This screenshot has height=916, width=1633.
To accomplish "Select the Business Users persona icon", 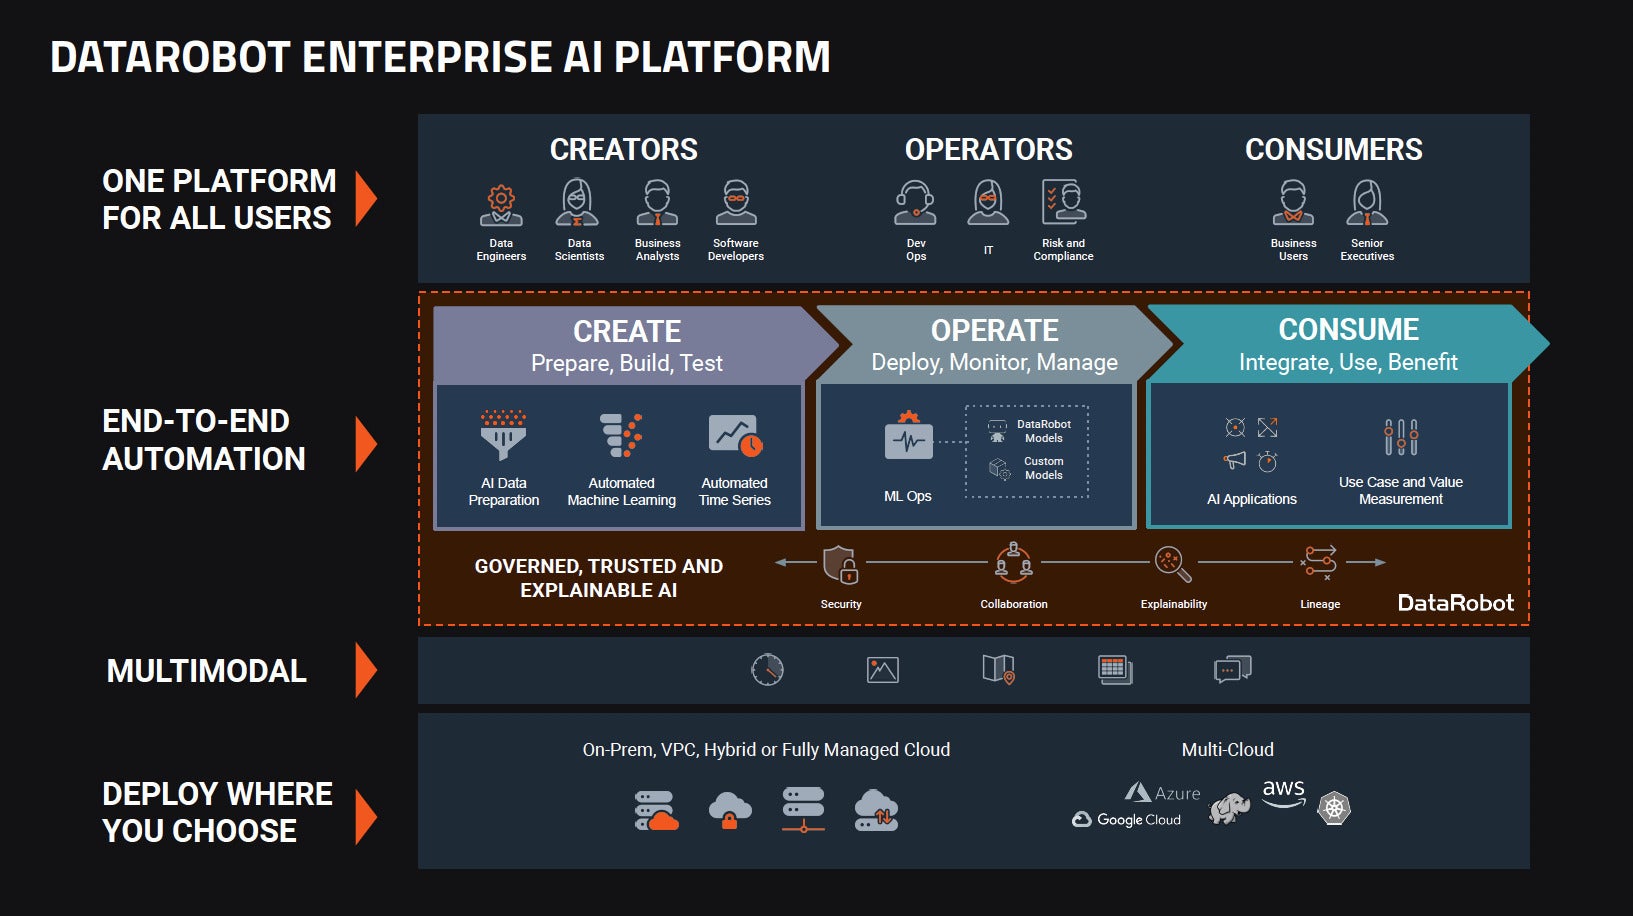I will click(x=1293, y=203).
